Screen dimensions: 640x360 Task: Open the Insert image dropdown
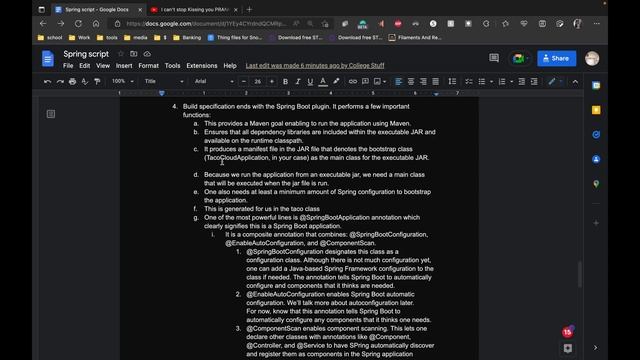[380, 82]
